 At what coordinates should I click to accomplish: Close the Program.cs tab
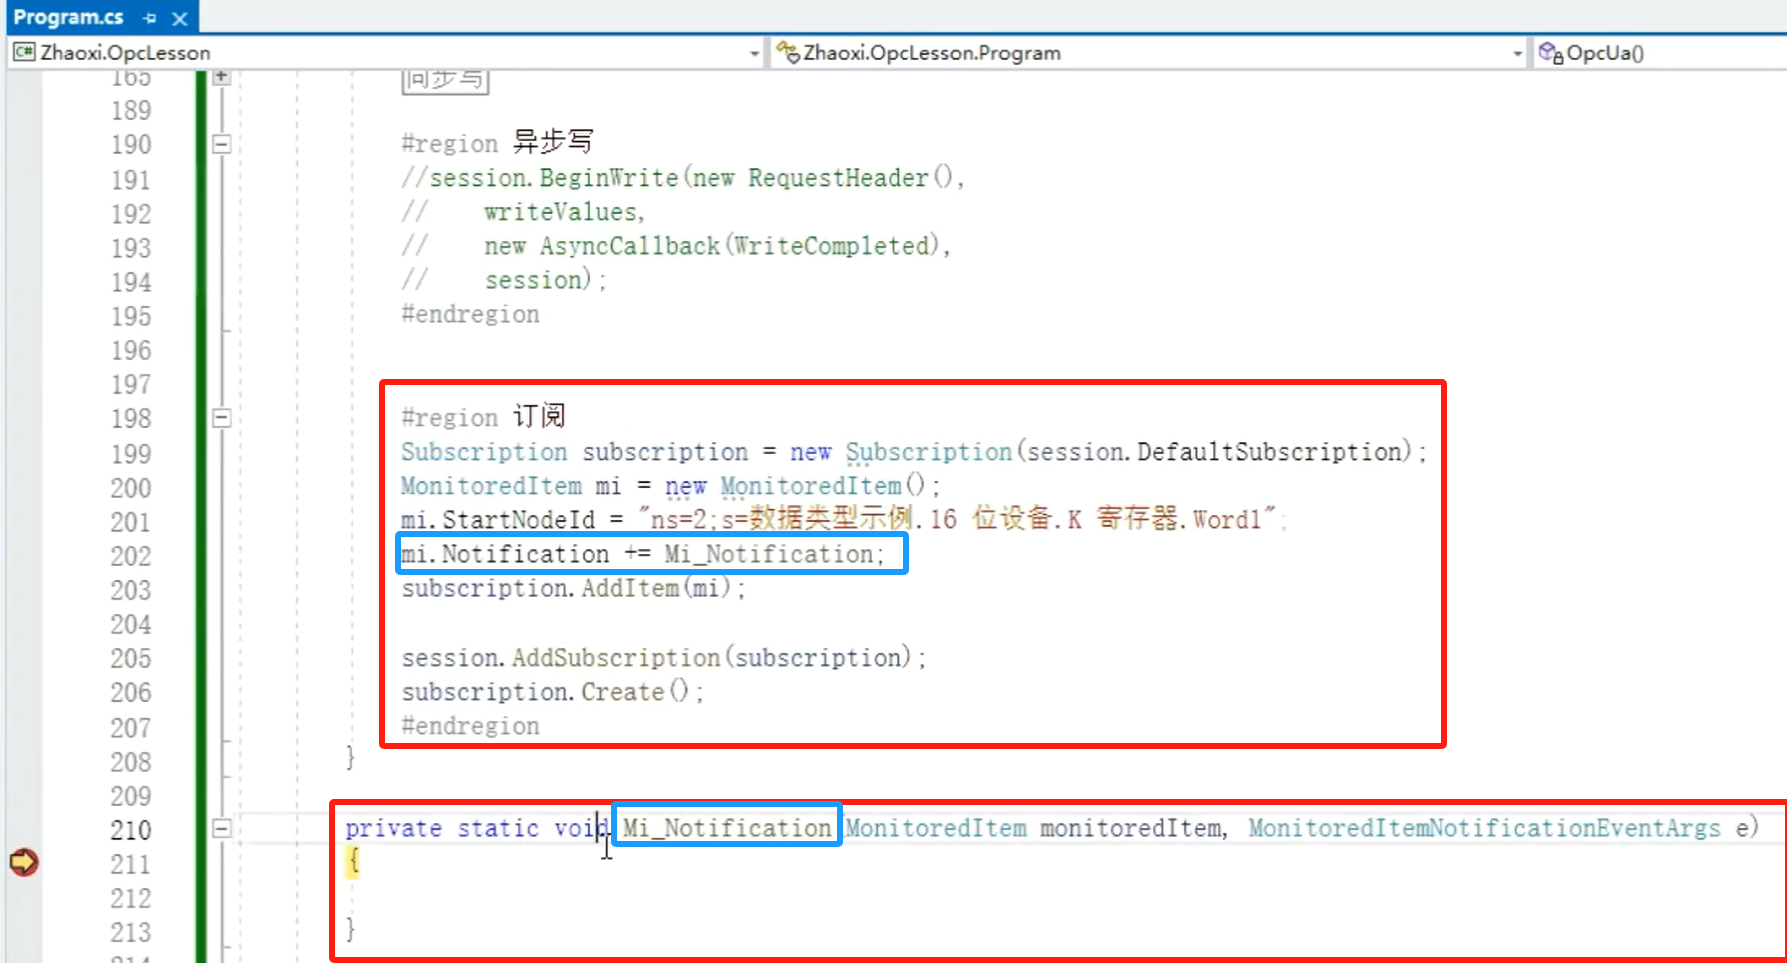click(x=180, y=18)
